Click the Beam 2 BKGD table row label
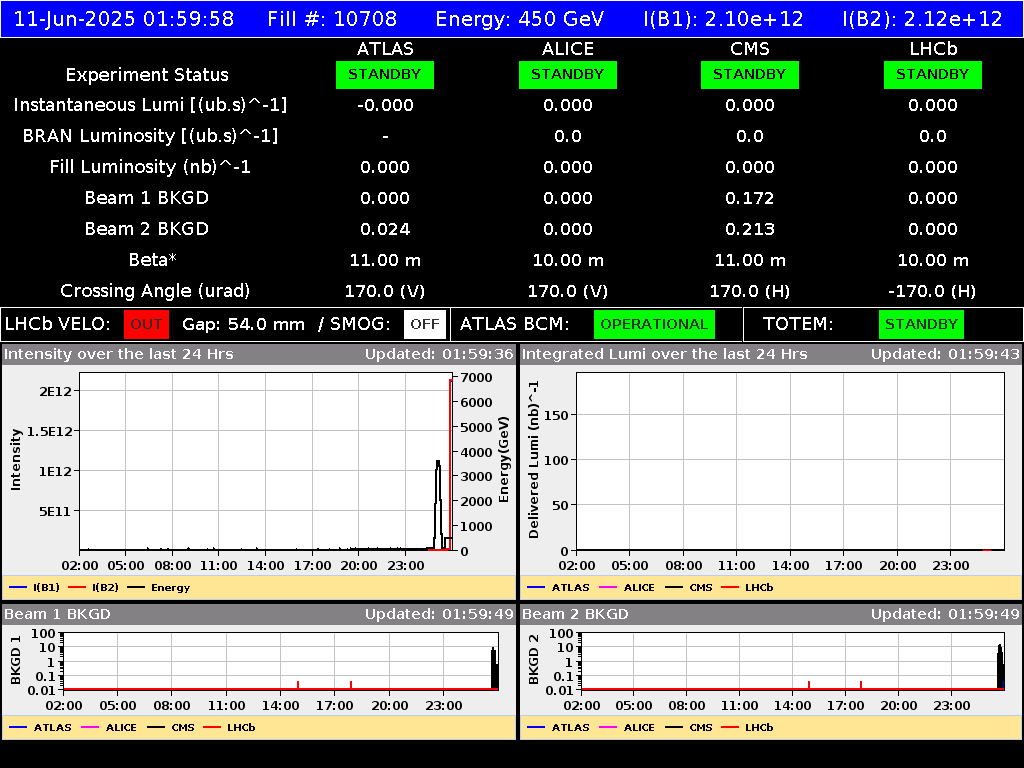Screen dimensions: 1024x768 click(x=147, y=229)
